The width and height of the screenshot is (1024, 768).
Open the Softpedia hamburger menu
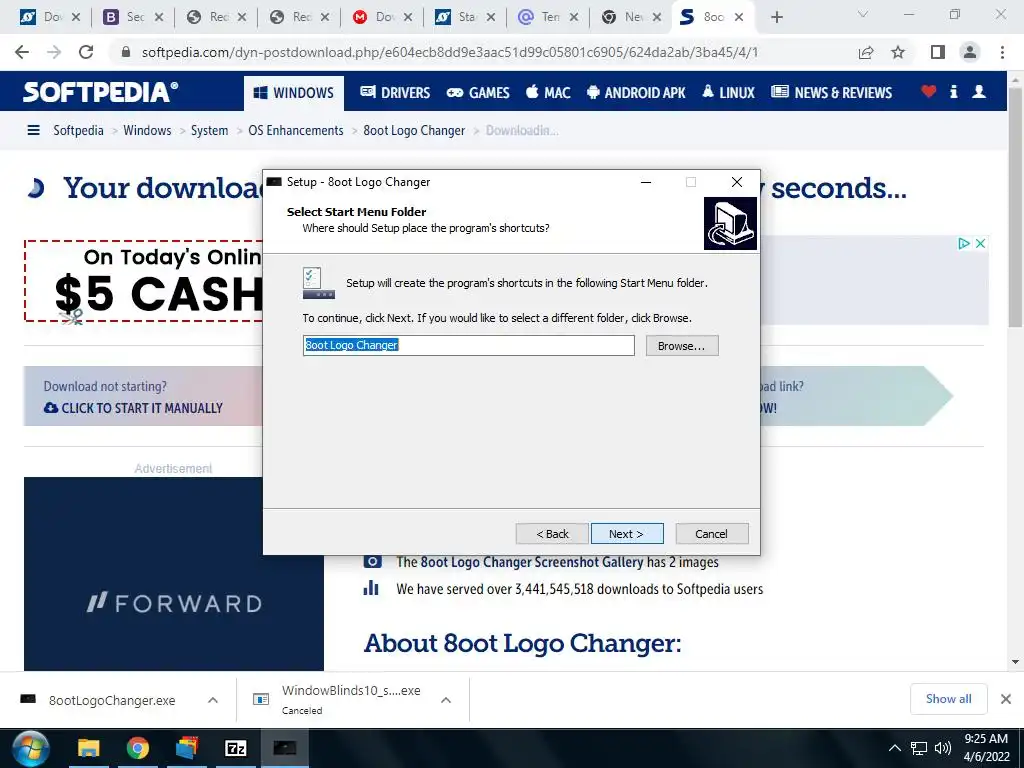click(x=33, y=131)
